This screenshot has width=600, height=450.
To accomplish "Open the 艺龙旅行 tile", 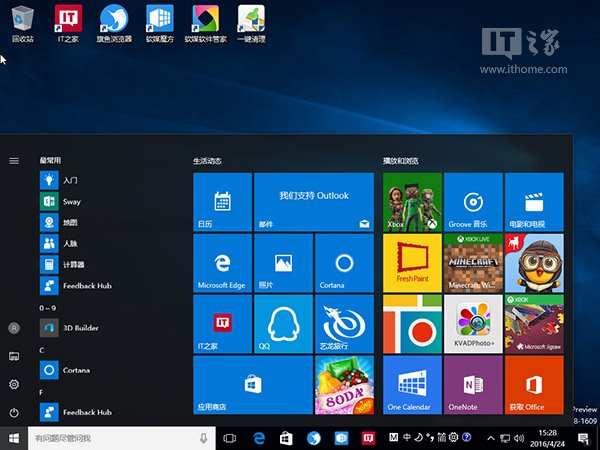I will tap(344, 324).
